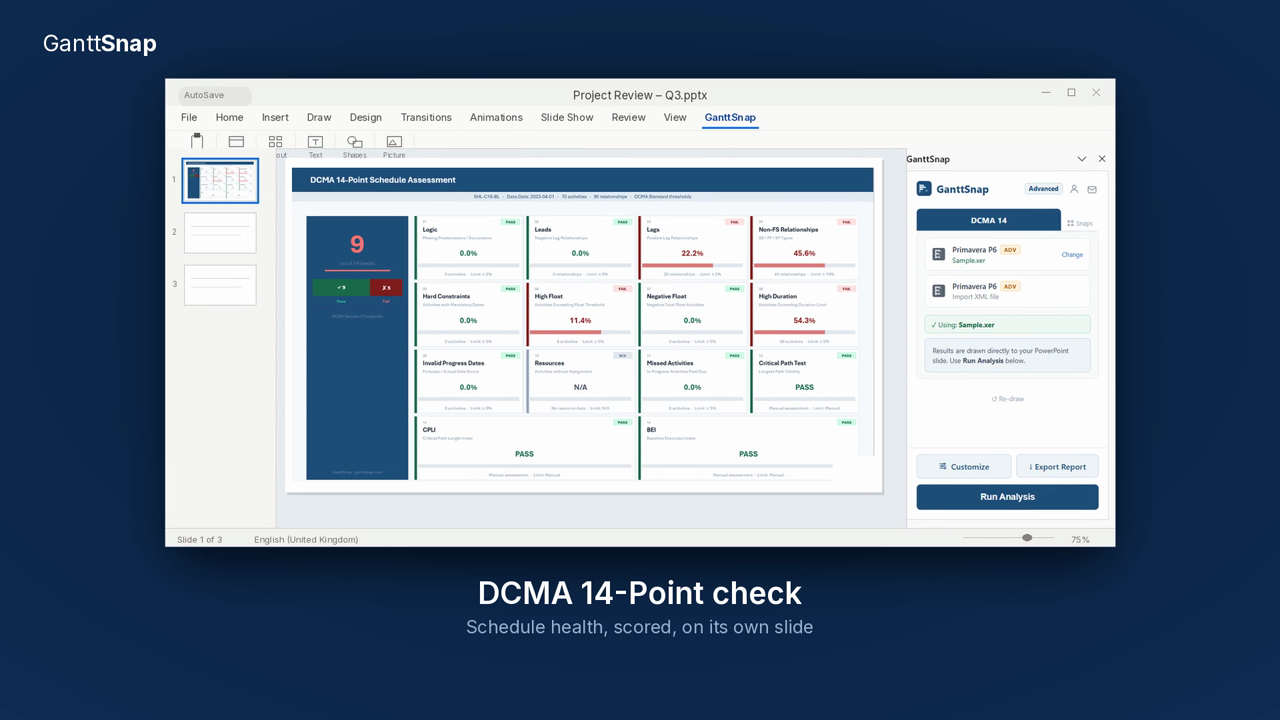
Task: Switch to the View ribbon tab
Action: 675,117
